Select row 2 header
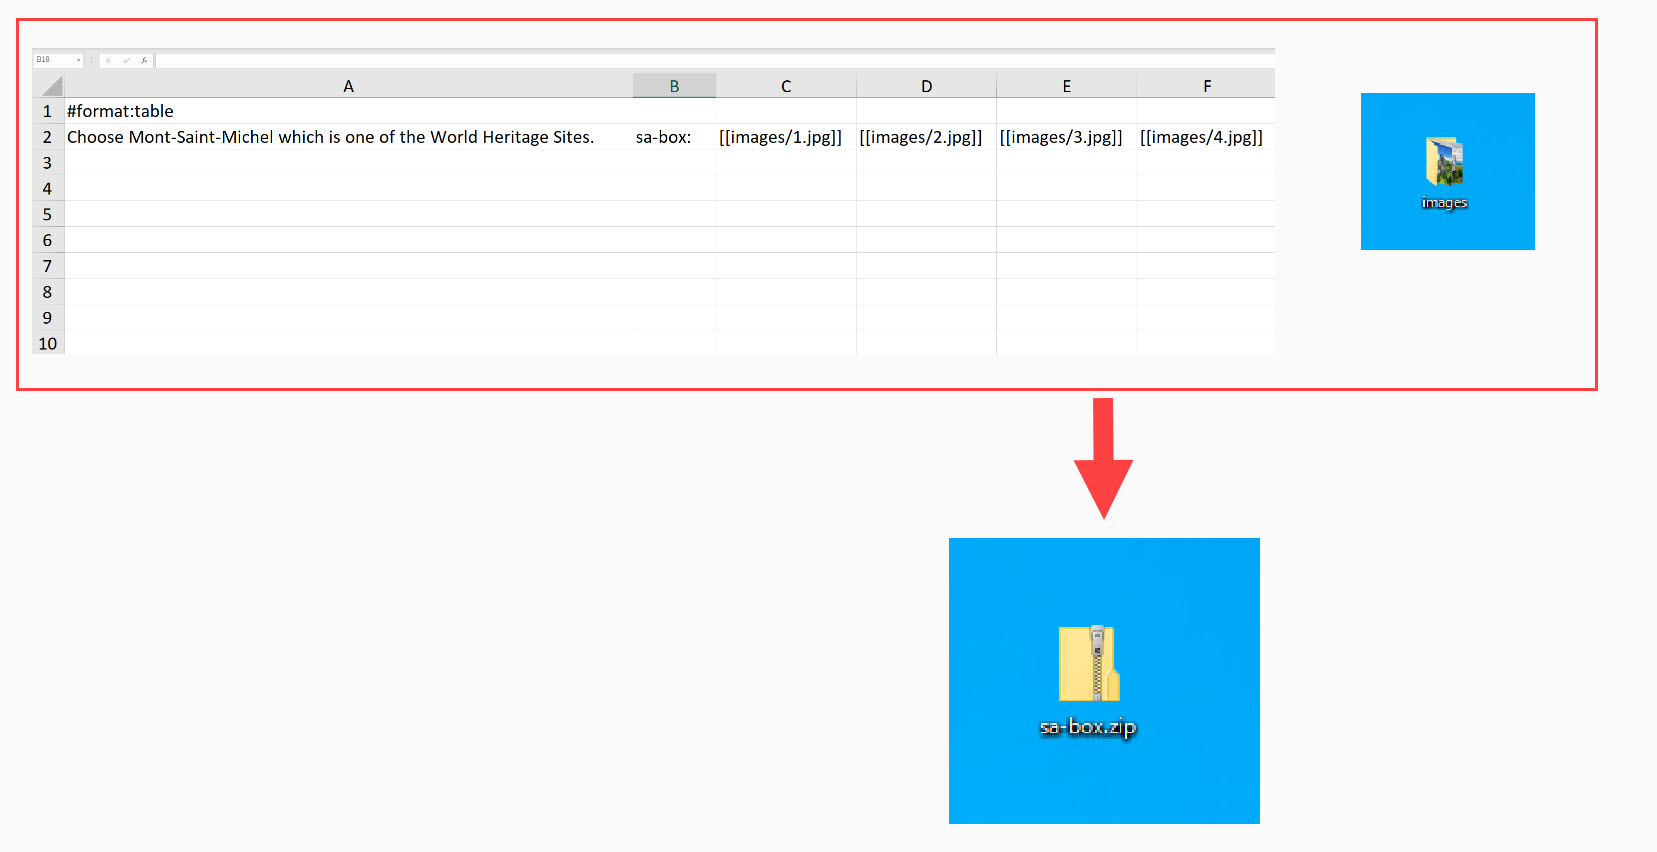 tap(48, 137)
